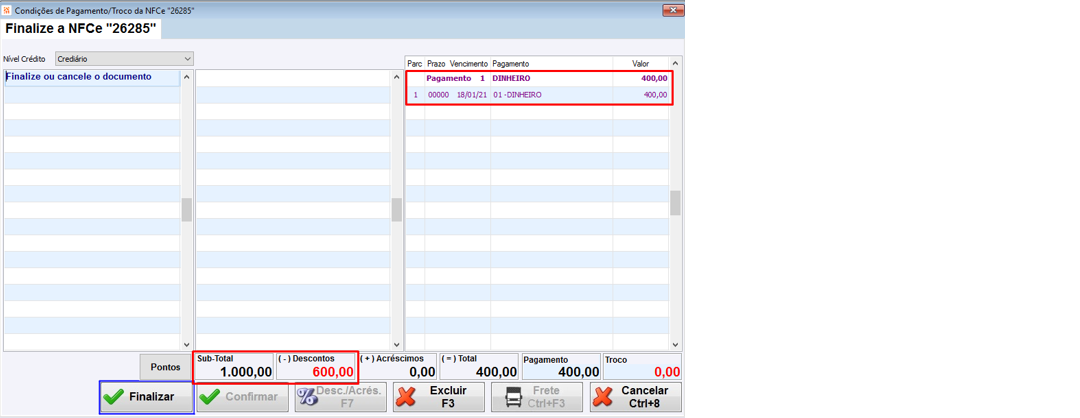Screen dimensions: 1080x418
Task: Click the Acréscimos 0,00 field
Action: [398, 367]
